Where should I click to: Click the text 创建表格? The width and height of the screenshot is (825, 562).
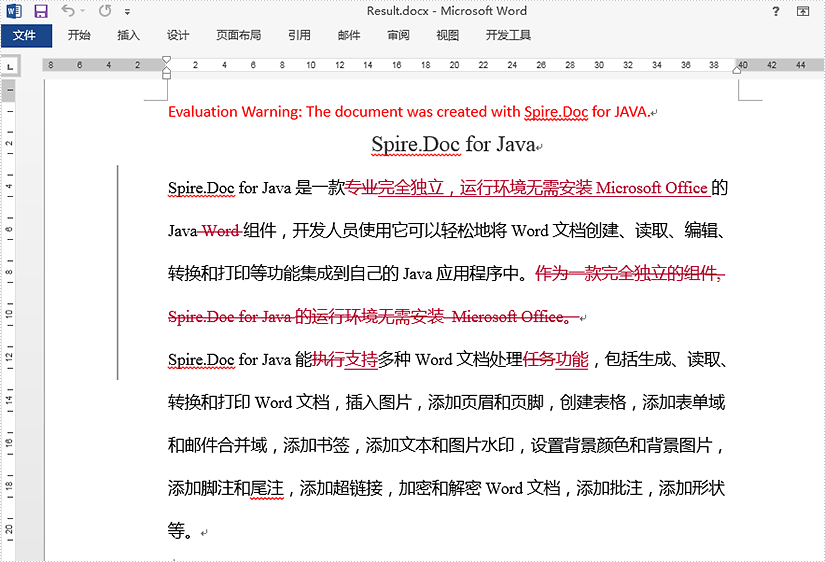pyautogui.click(x=593, y=403)
